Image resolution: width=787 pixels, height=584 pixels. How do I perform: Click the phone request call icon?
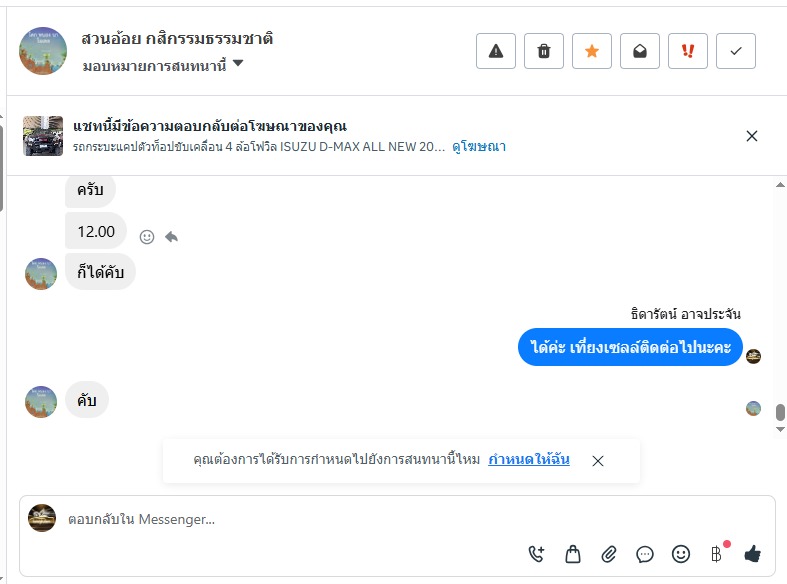[x=537, y=554]
